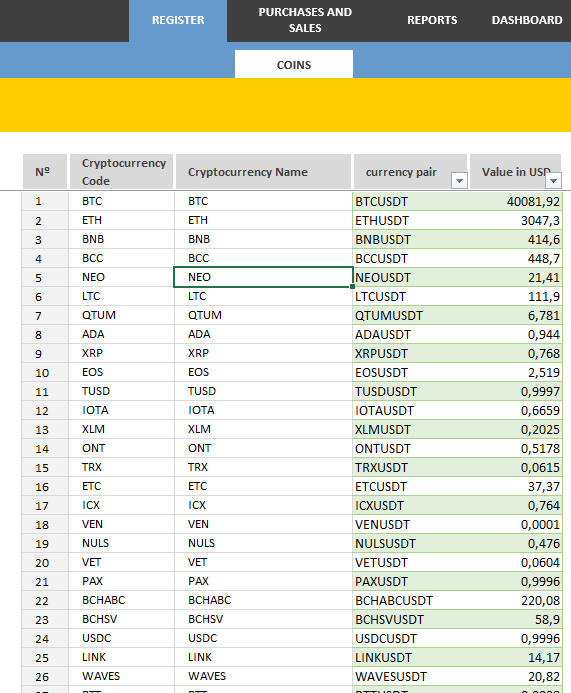Select the BNBUSDT cell
This screenshot has width=571, height=693.
411,240
